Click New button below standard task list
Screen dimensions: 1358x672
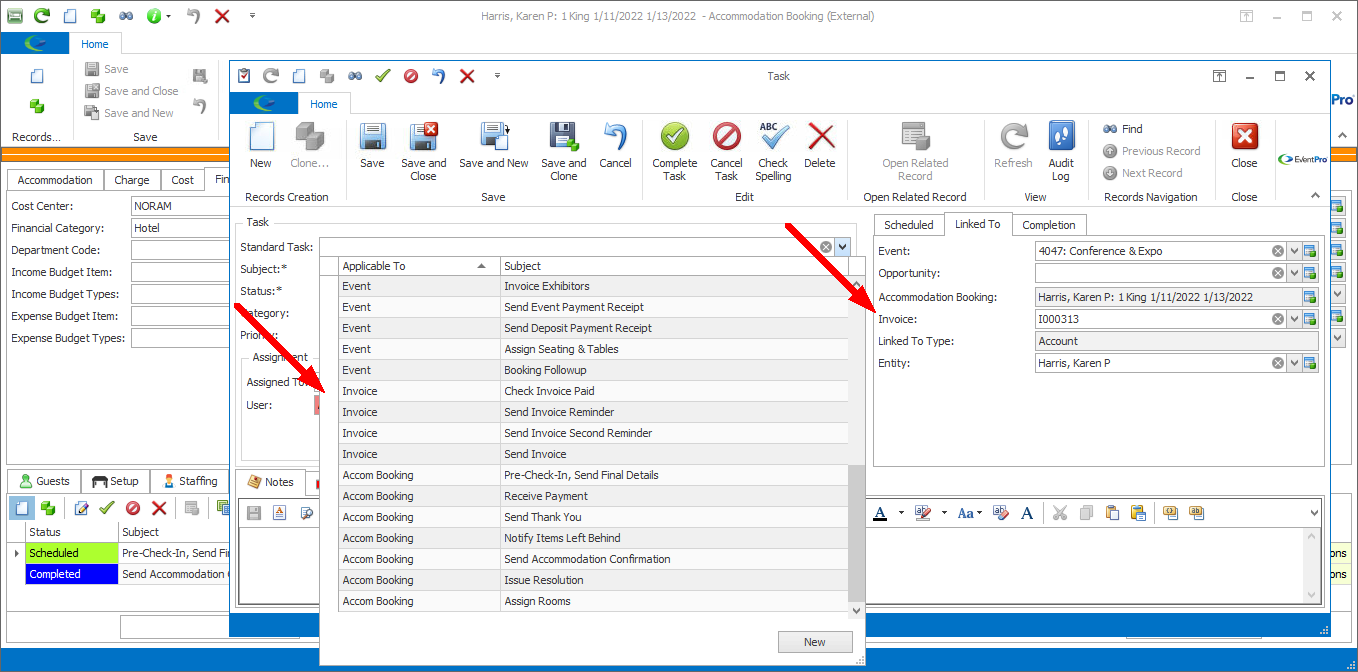coord(815,642)
